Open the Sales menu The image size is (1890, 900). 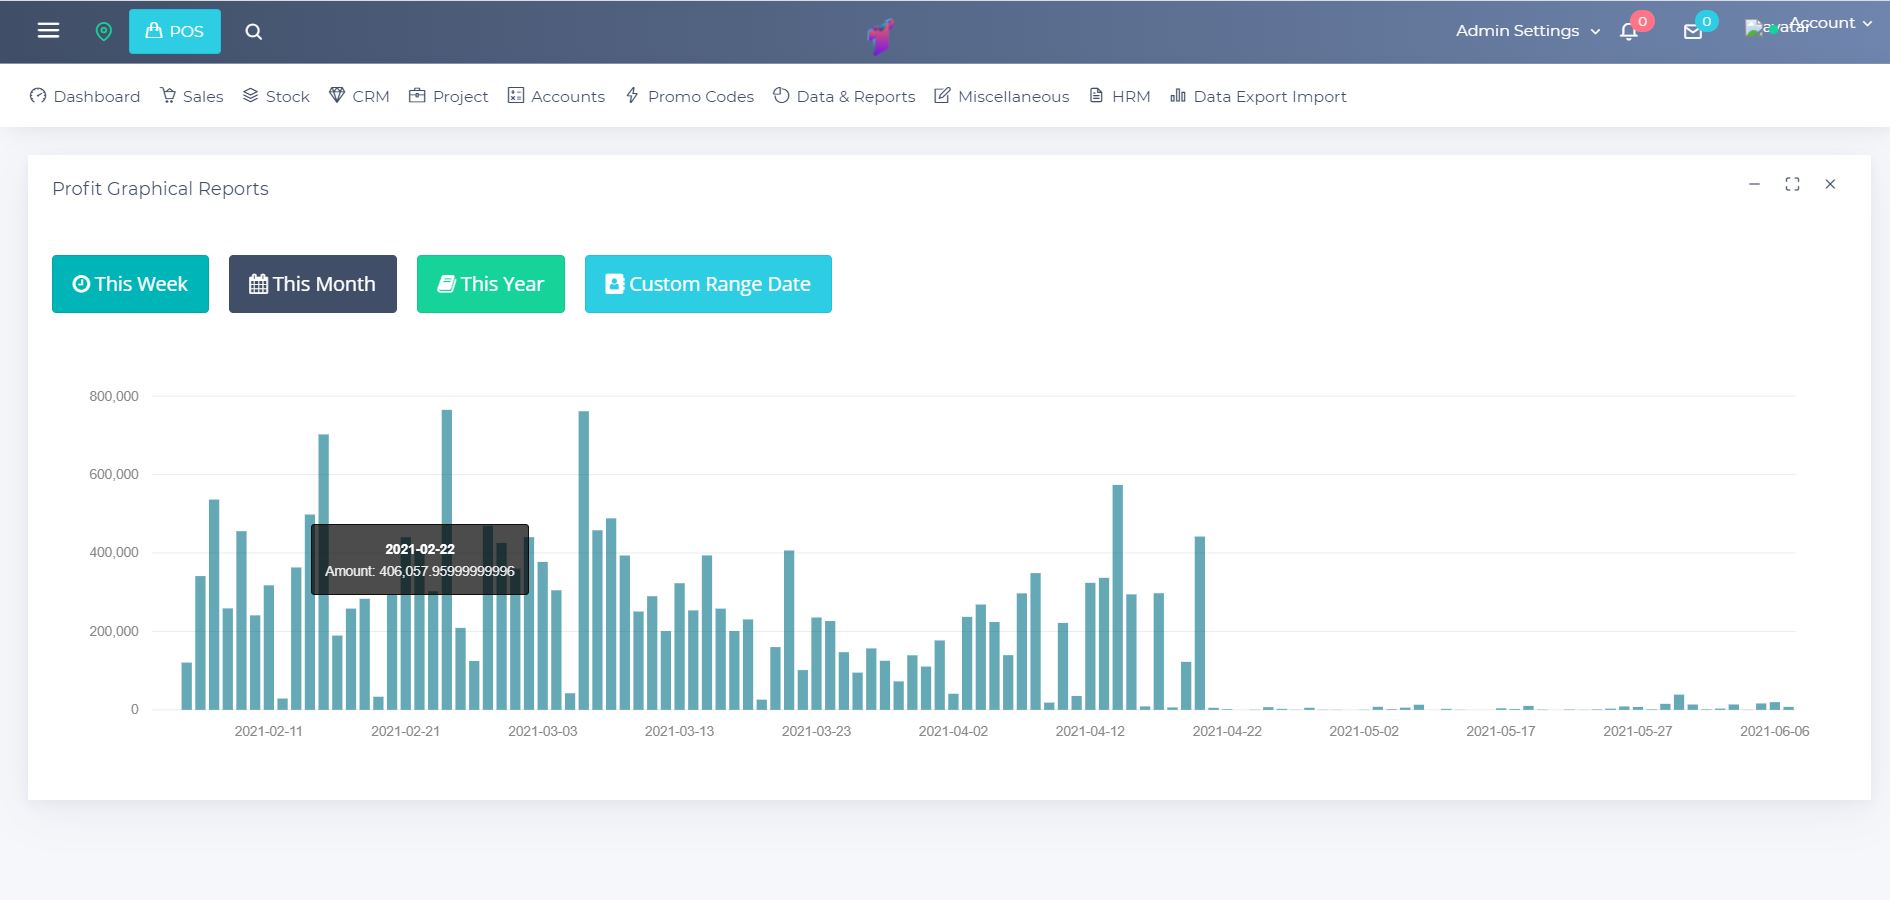pyautogui.click(x=192, y=96)
